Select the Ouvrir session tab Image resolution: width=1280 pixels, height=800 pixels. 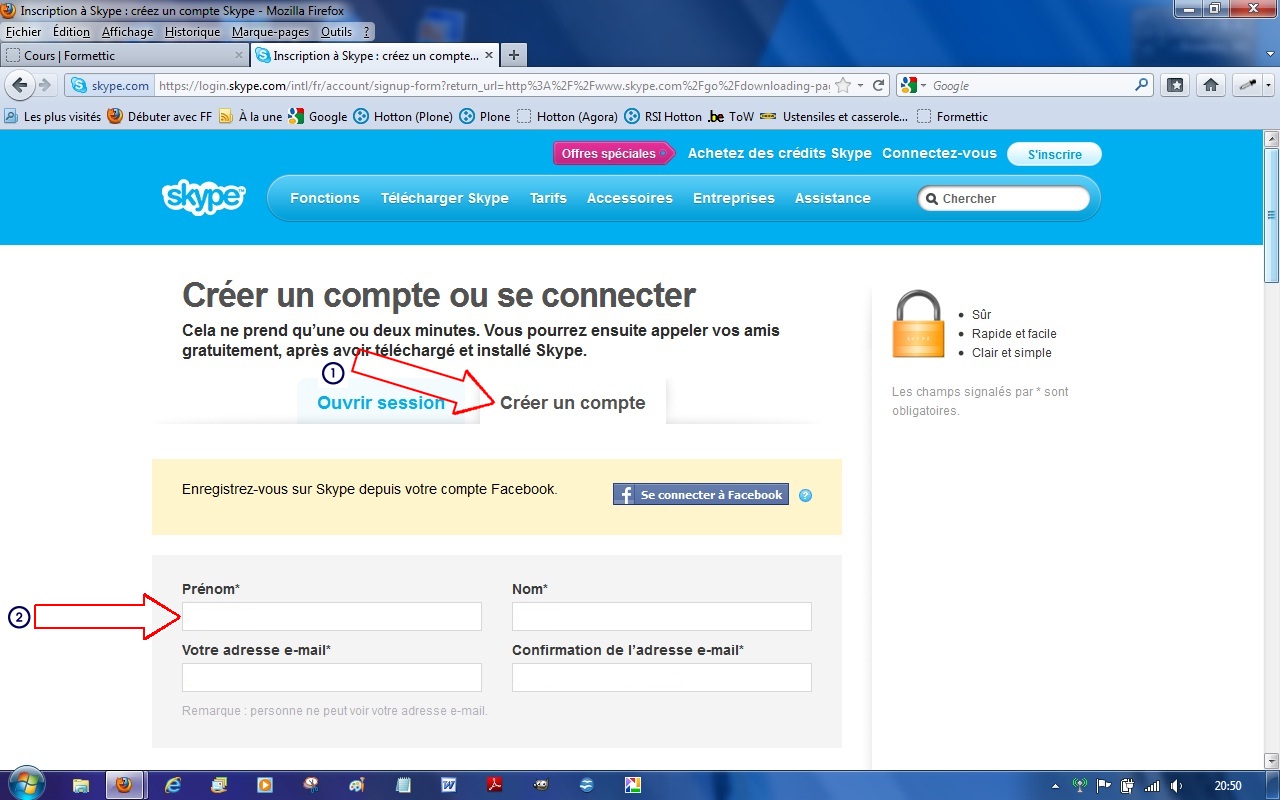coord(381,403)
